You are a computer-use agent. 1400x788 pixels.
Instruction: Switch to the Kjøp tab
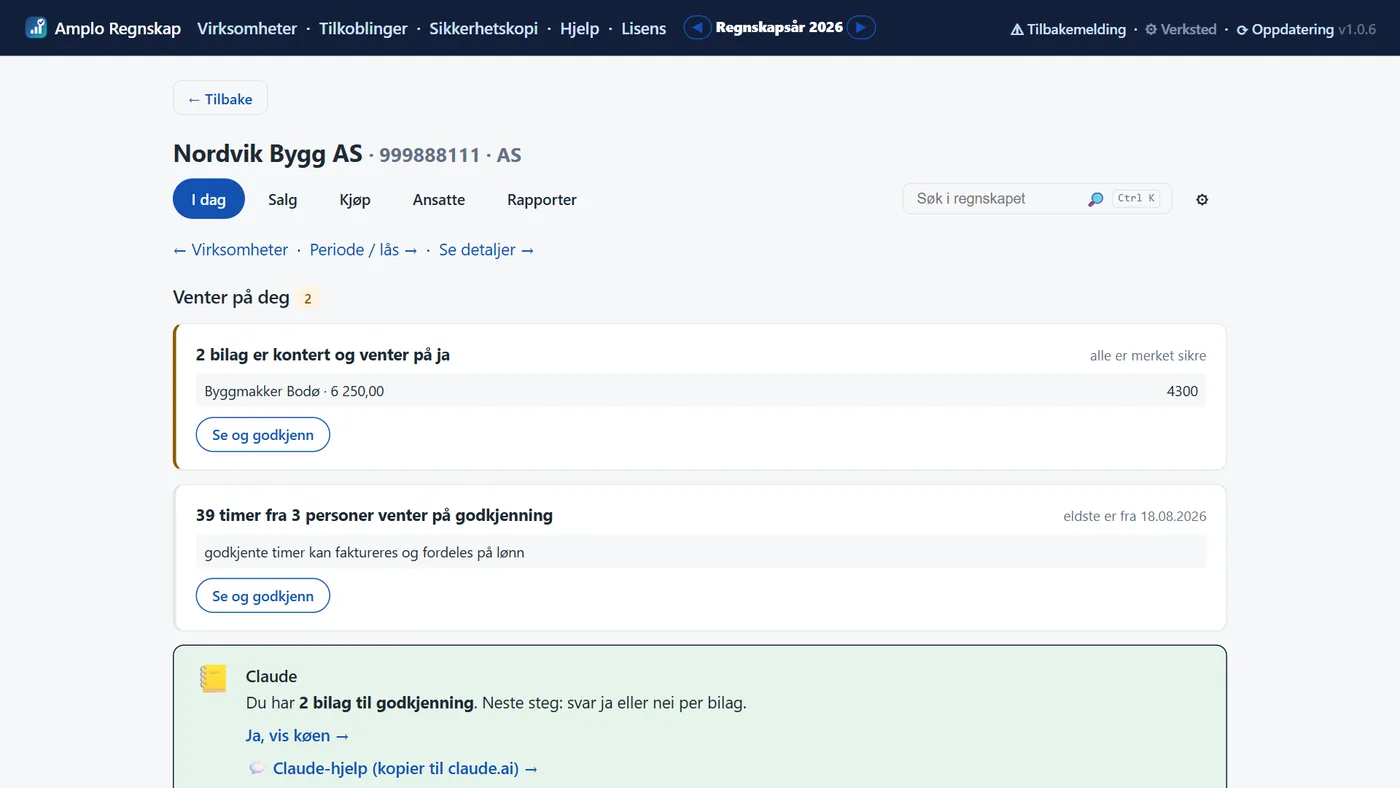pyautogui.click(x=355, y=199)
